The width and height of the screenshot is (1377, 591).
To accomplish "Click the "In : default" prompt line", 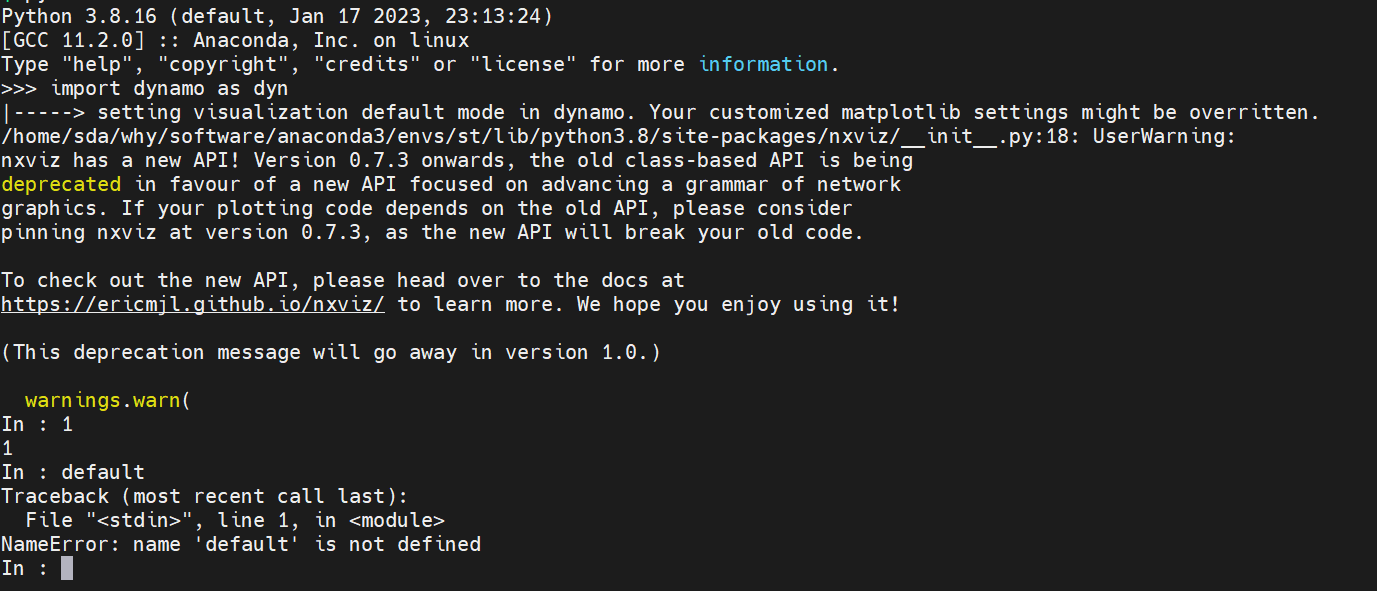I will pyautogui.click(x=73, y=472).
